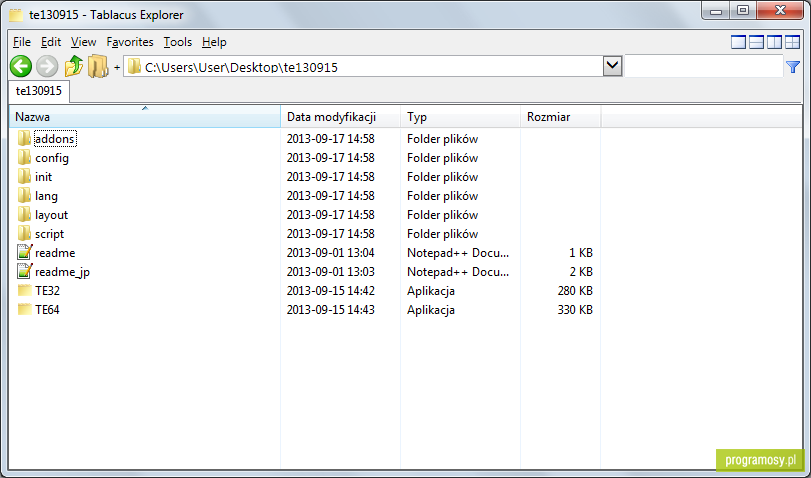Screen dimensions: 811x478
Task: Click the grayed-out forward arrow button
Action: 47,67
